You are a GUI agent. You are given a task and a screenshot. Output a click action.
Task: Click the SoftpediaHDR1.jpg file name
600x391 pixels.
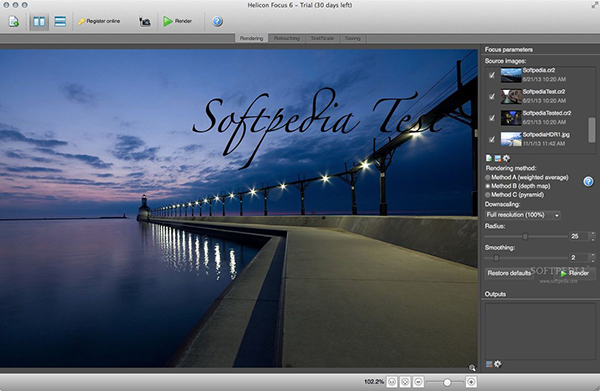(x=546, y=135)
